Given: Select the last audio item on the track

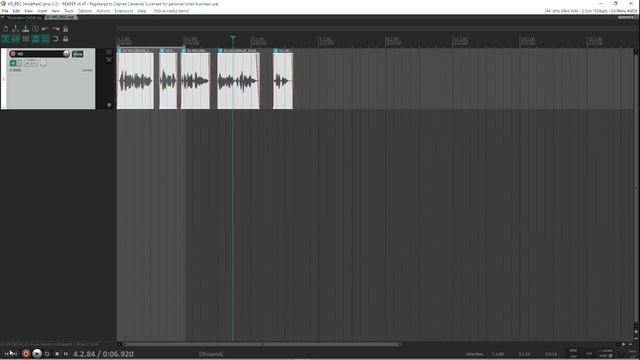Looking at the screenshot, I should pyautogui.click(x=283, y=79).
